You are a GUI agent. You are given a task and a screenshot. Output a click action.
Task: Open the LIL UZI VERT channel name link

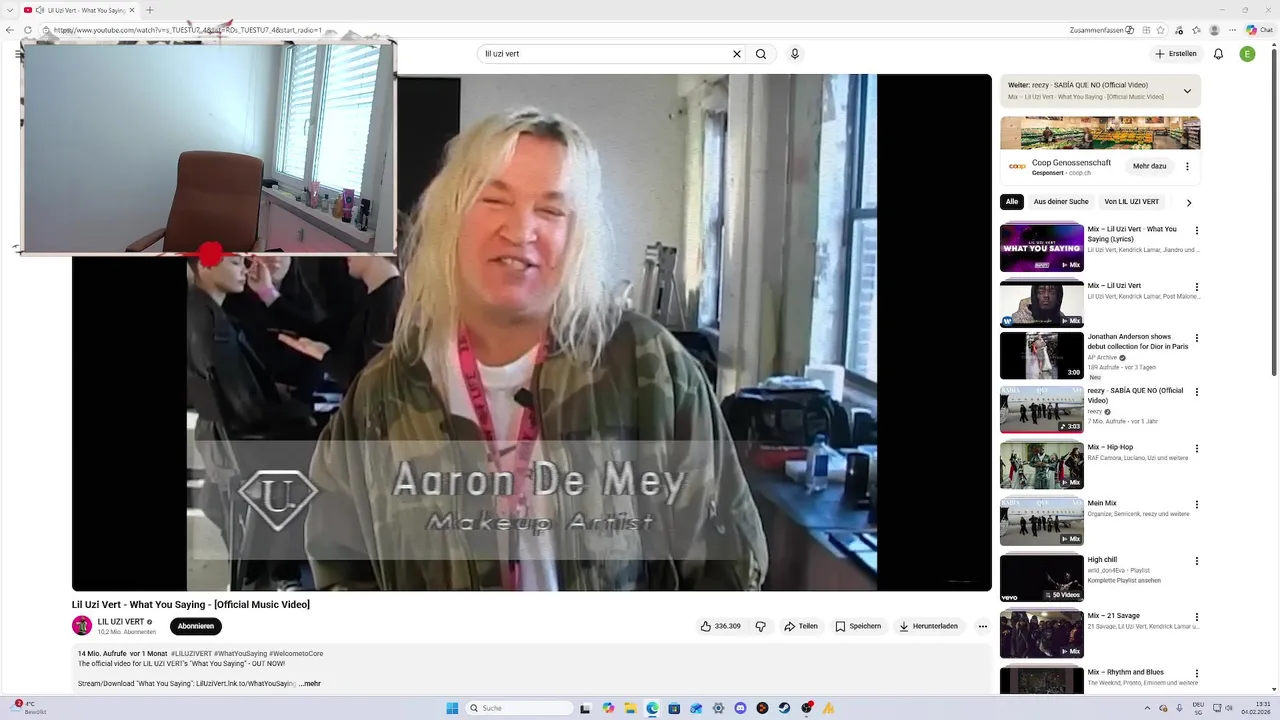coord(121,622)
